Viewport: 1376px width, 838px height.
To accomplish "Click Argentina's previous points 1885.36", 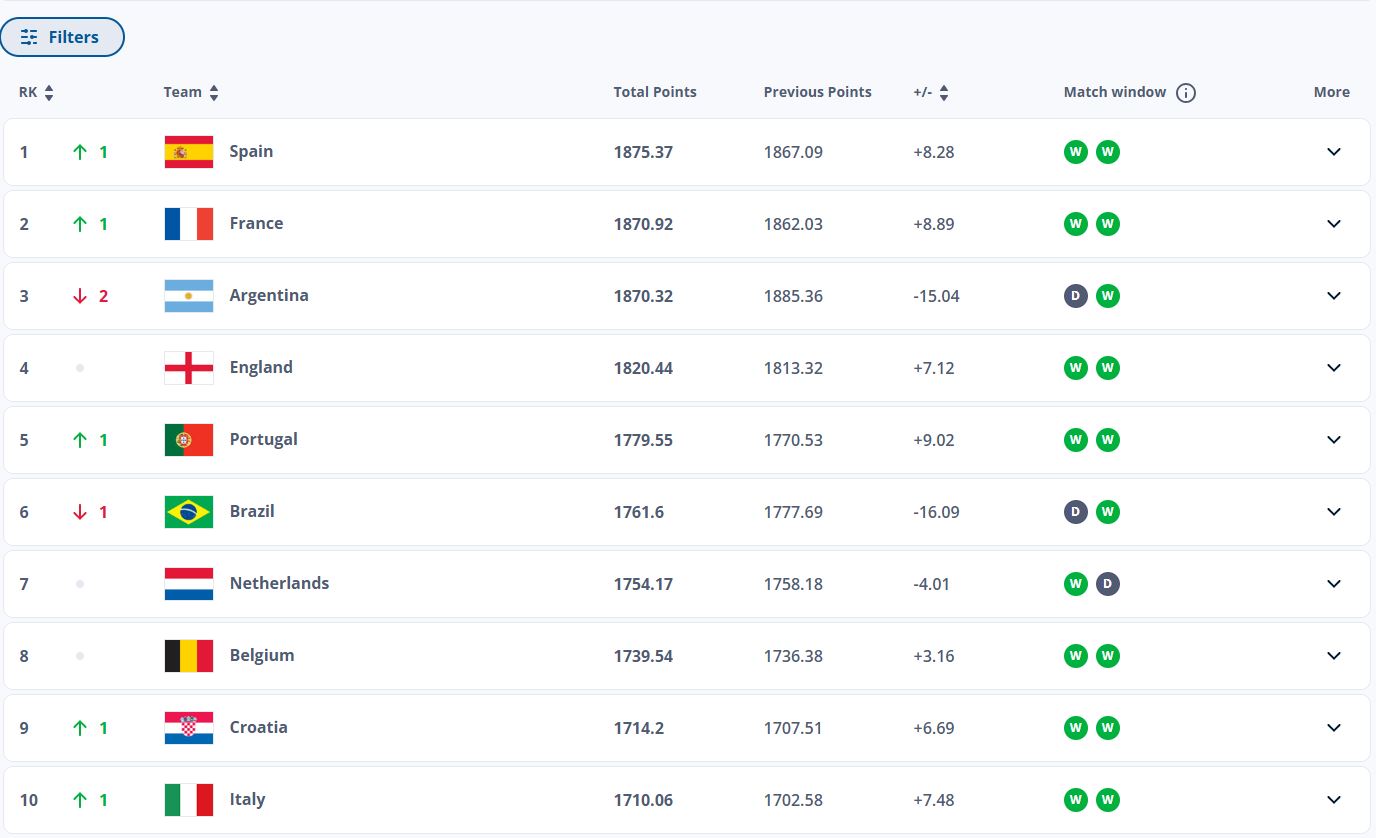I will 793,296.
